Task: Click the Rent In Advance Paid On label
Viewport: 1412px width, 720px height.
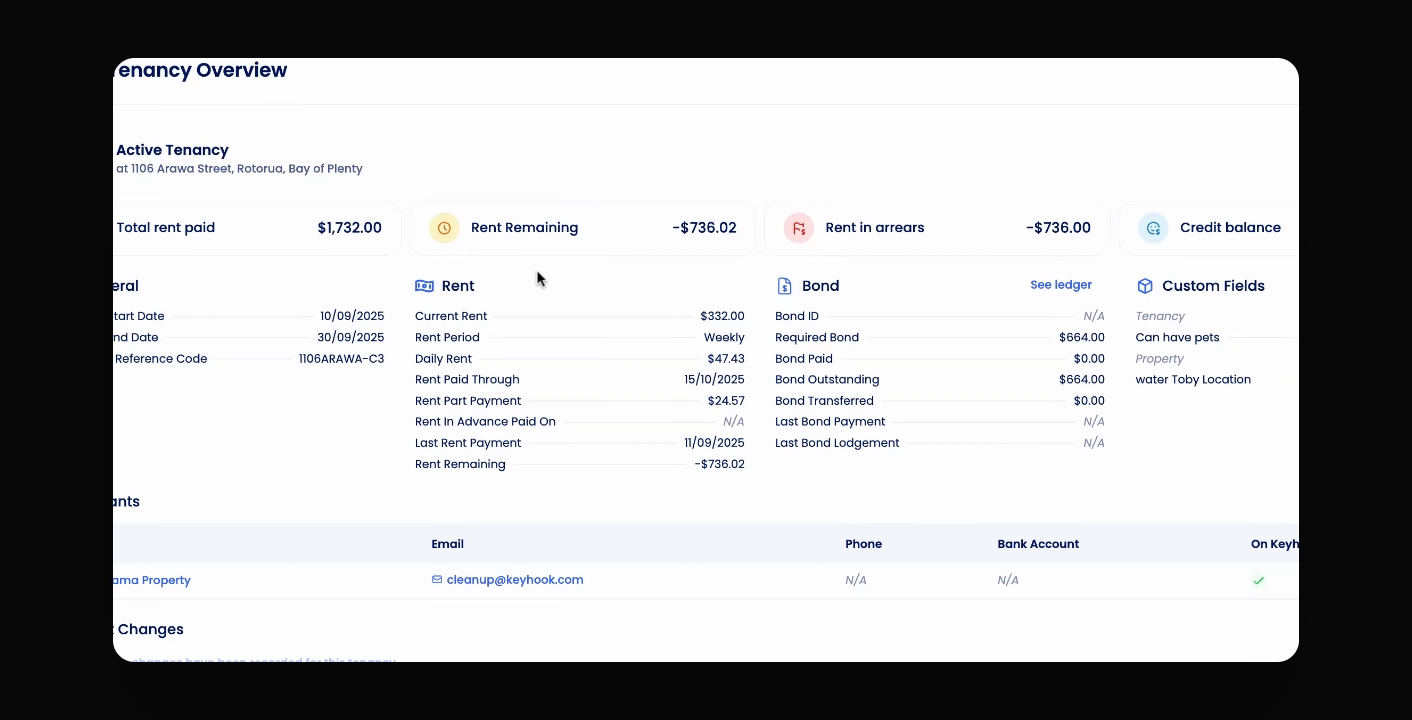Action: 485,421
